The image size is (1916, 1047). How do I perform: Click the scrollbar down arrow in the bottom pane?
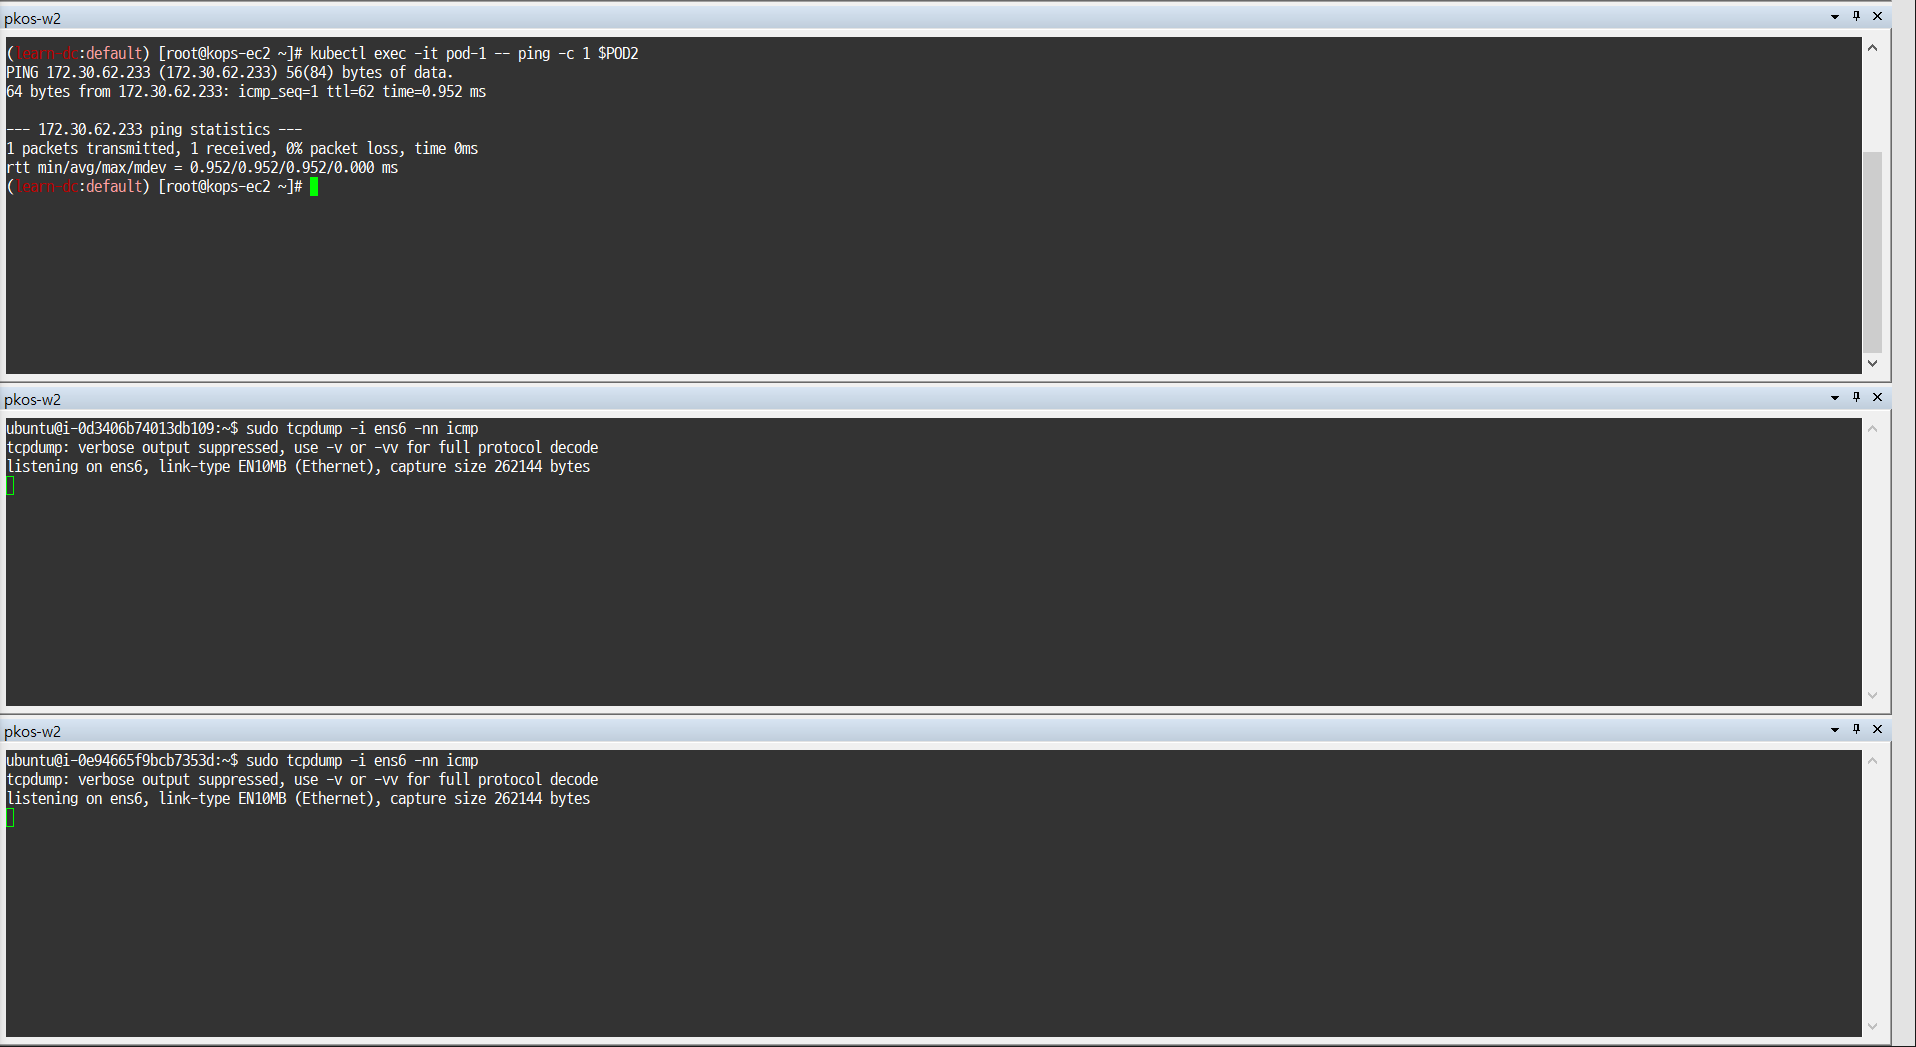[x=1872, y=1025]
